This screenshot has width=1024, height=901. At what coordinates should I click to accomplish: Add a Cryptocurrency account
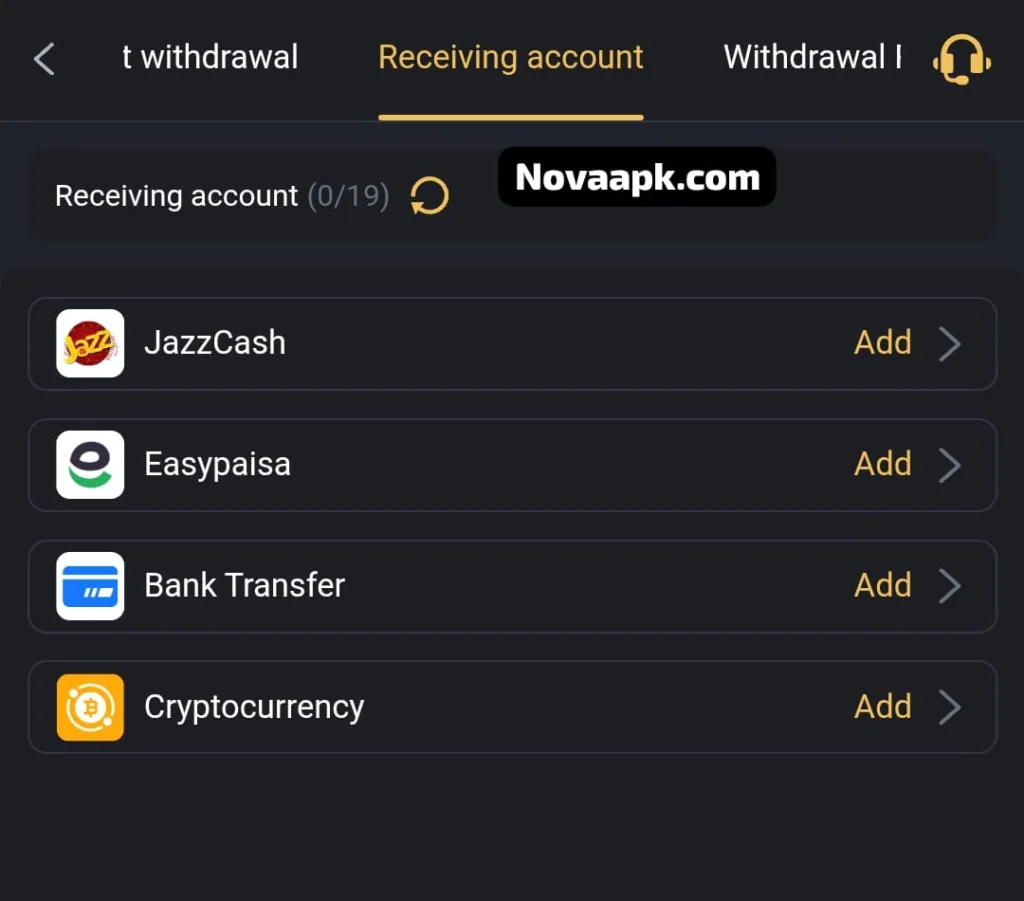tap(882, 707)
